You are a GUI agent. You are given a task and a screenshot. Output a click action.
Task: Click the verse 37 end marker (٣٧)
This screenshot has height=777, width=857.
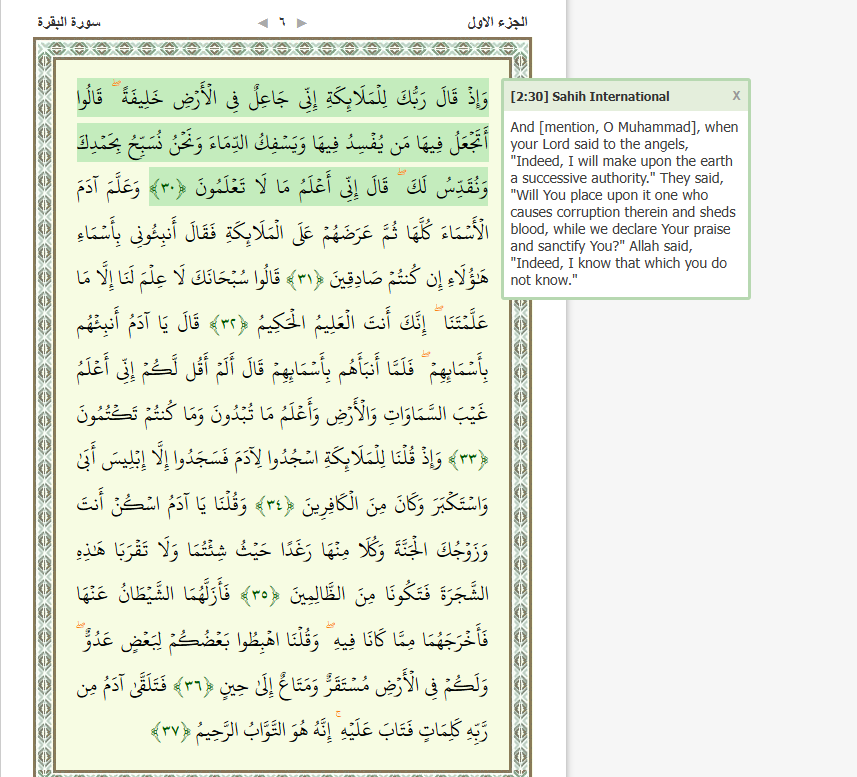[171, 731]
